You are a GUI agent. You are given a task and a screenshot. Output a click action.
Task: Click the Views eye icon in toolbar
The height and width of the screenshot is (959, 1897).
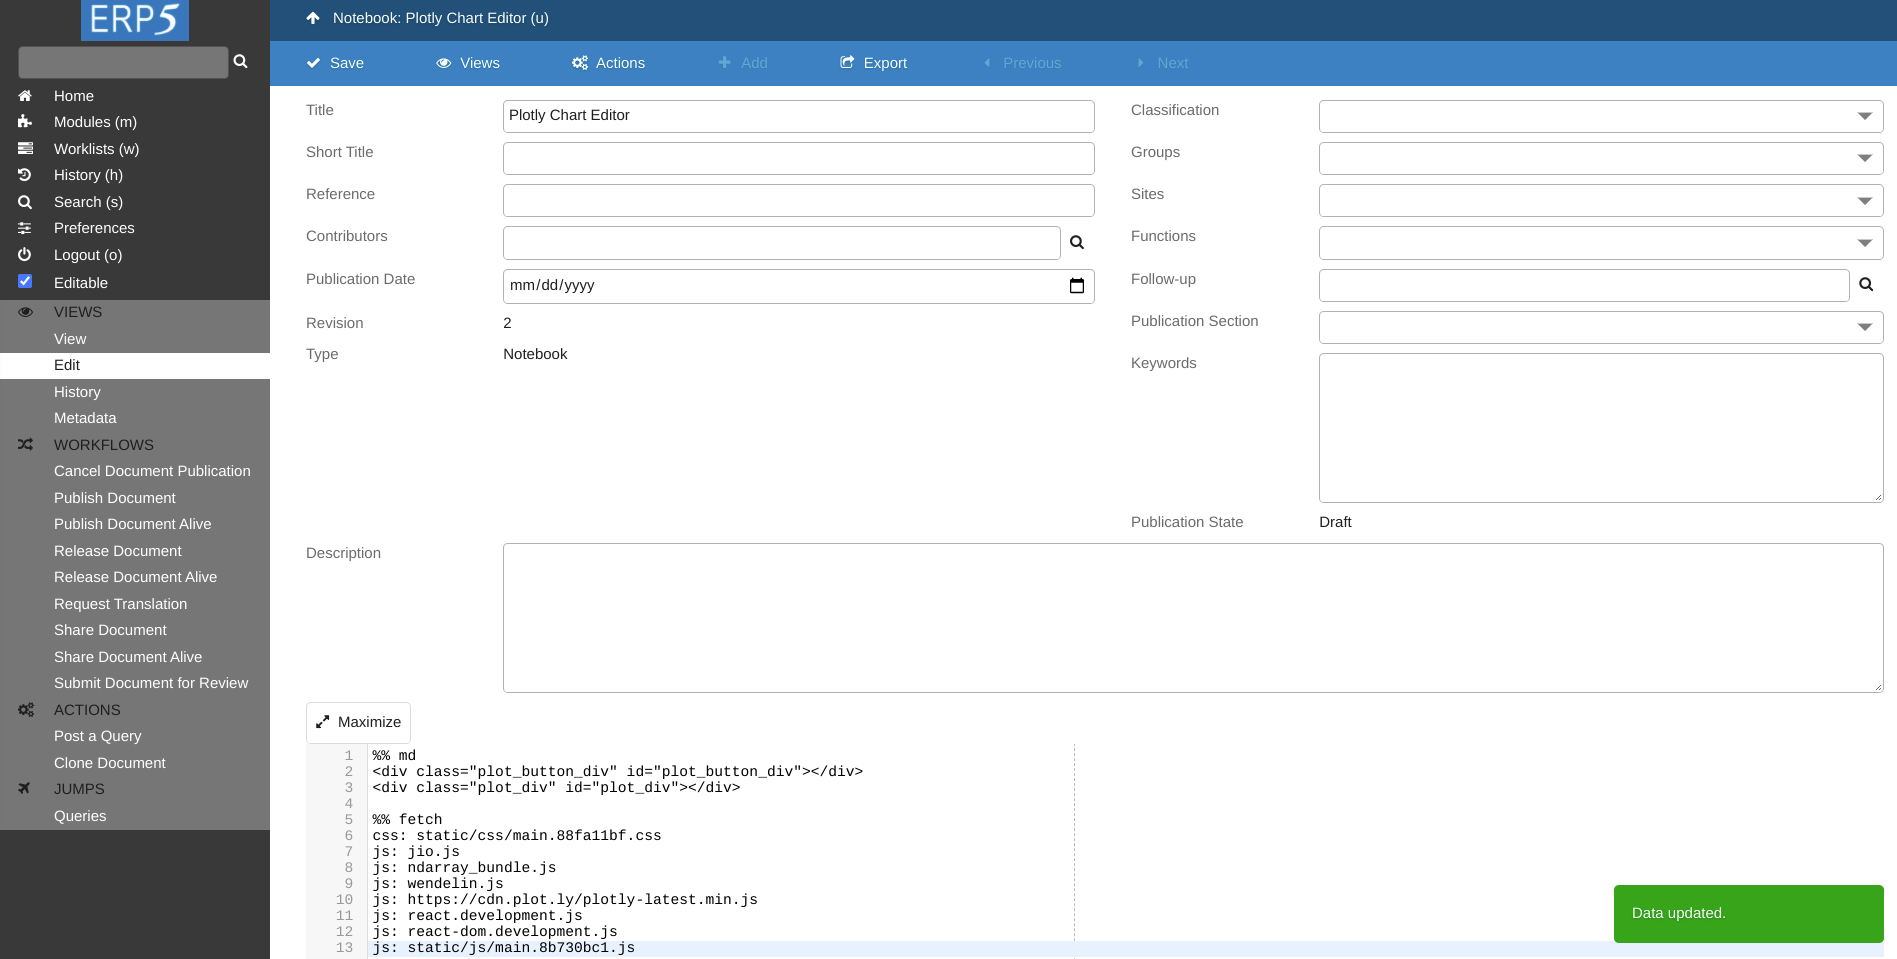coord(444,63)
